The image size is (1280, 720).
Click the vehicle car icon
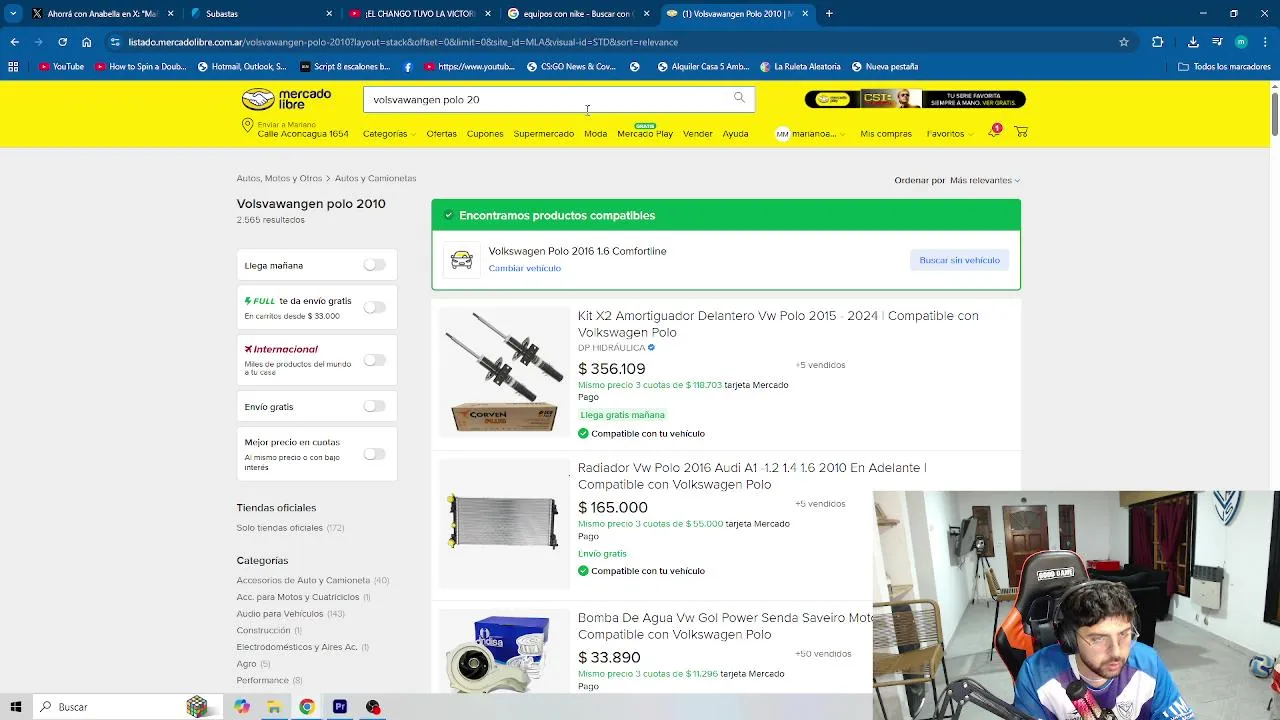(x=461, y=260)
